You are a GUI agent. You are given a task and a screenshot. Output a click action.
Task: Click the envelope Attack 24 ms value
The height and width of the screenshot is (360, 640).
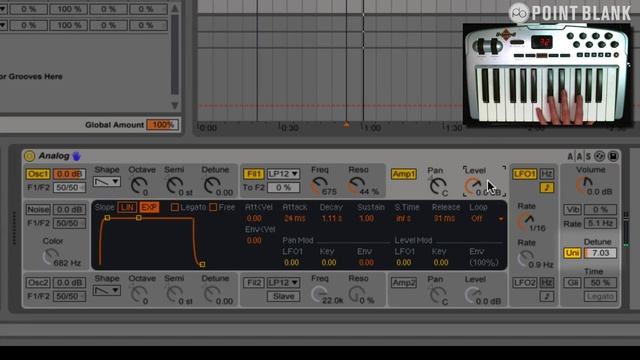point(294,218)
